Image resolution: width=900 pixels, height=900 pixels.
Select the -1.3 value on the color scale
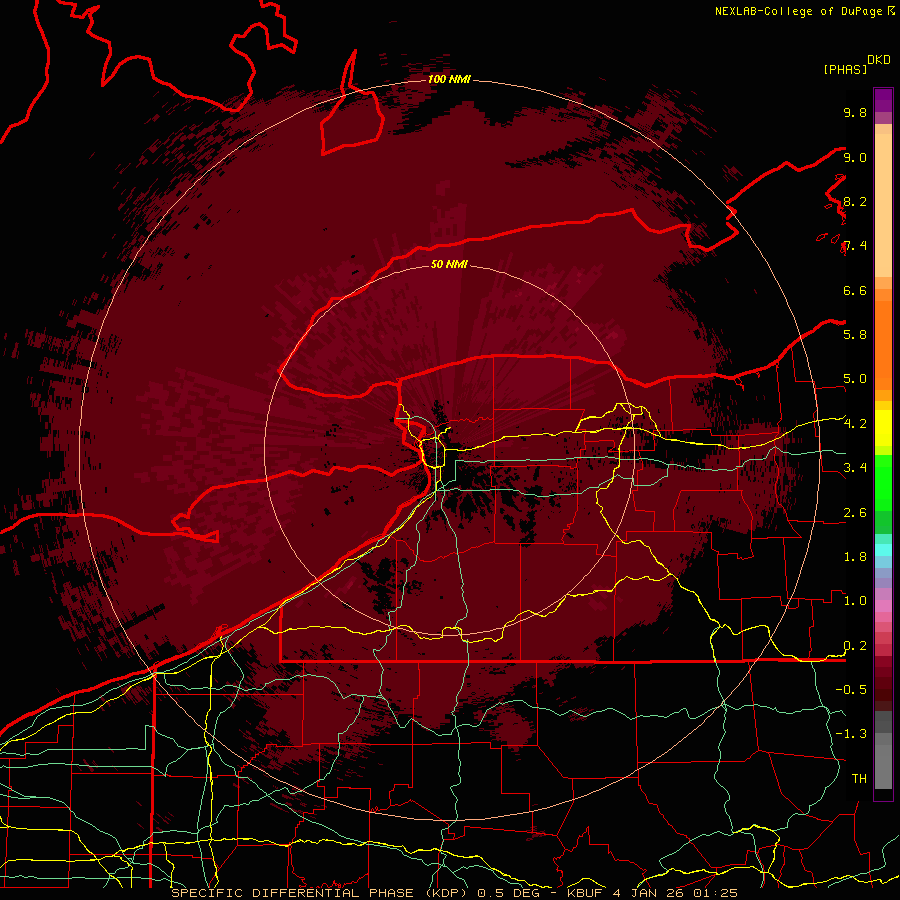[x=851, y=734]
